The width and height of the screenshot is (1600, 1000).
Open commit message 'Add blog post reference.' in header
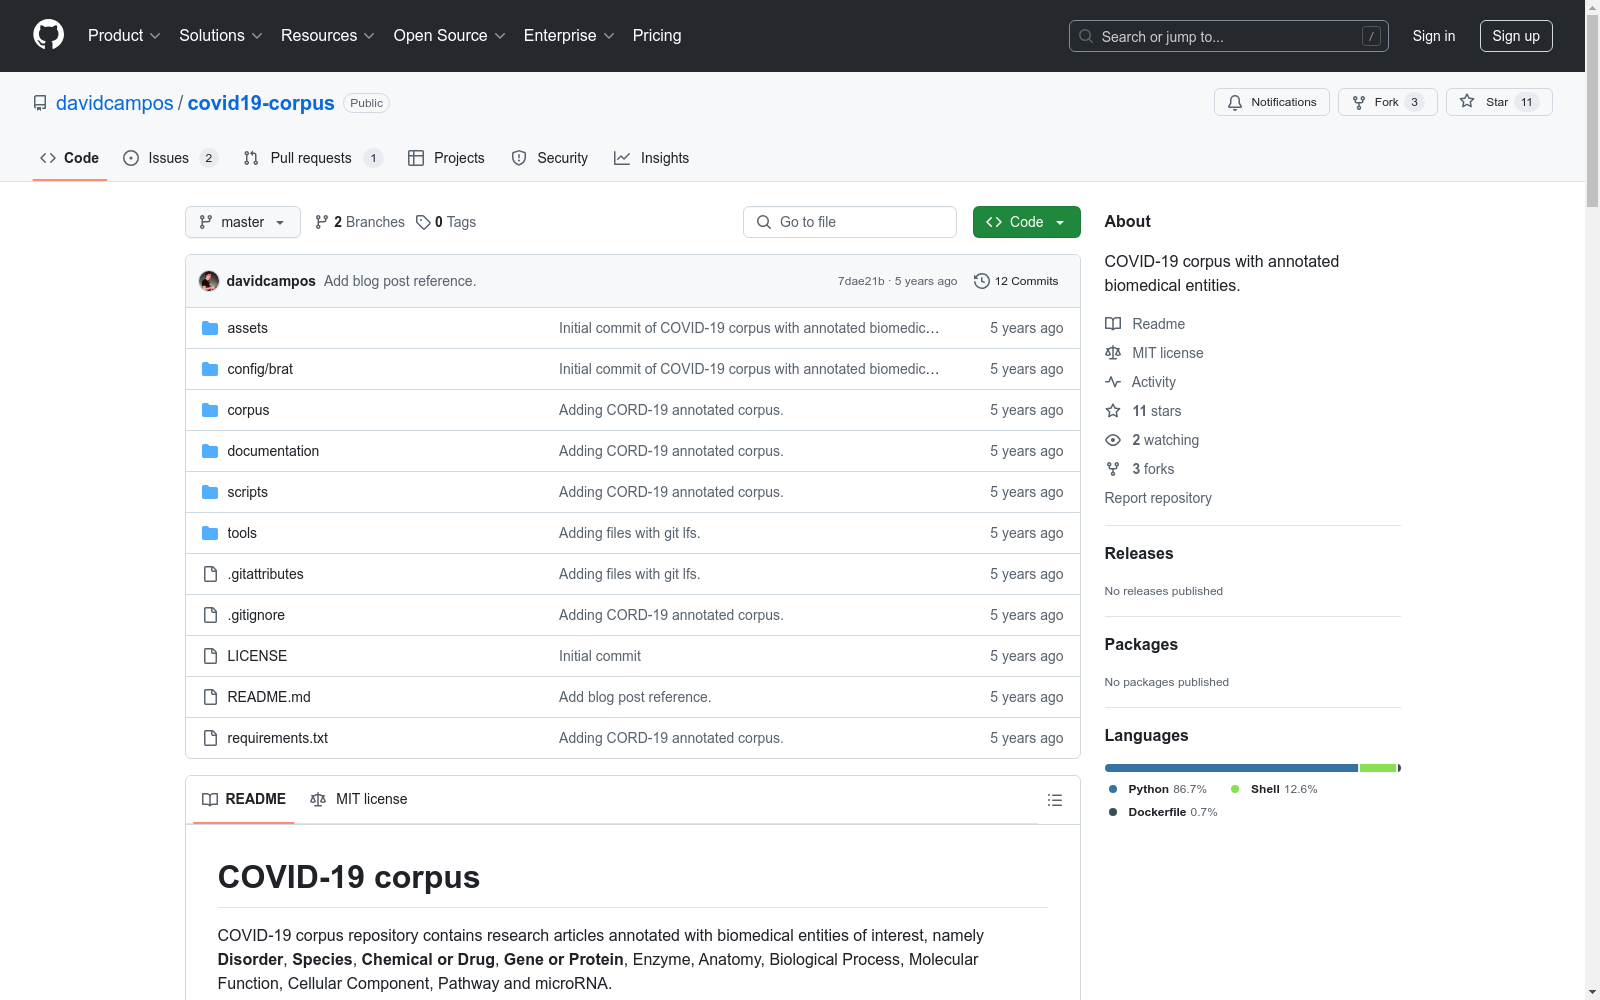[400, 281]
